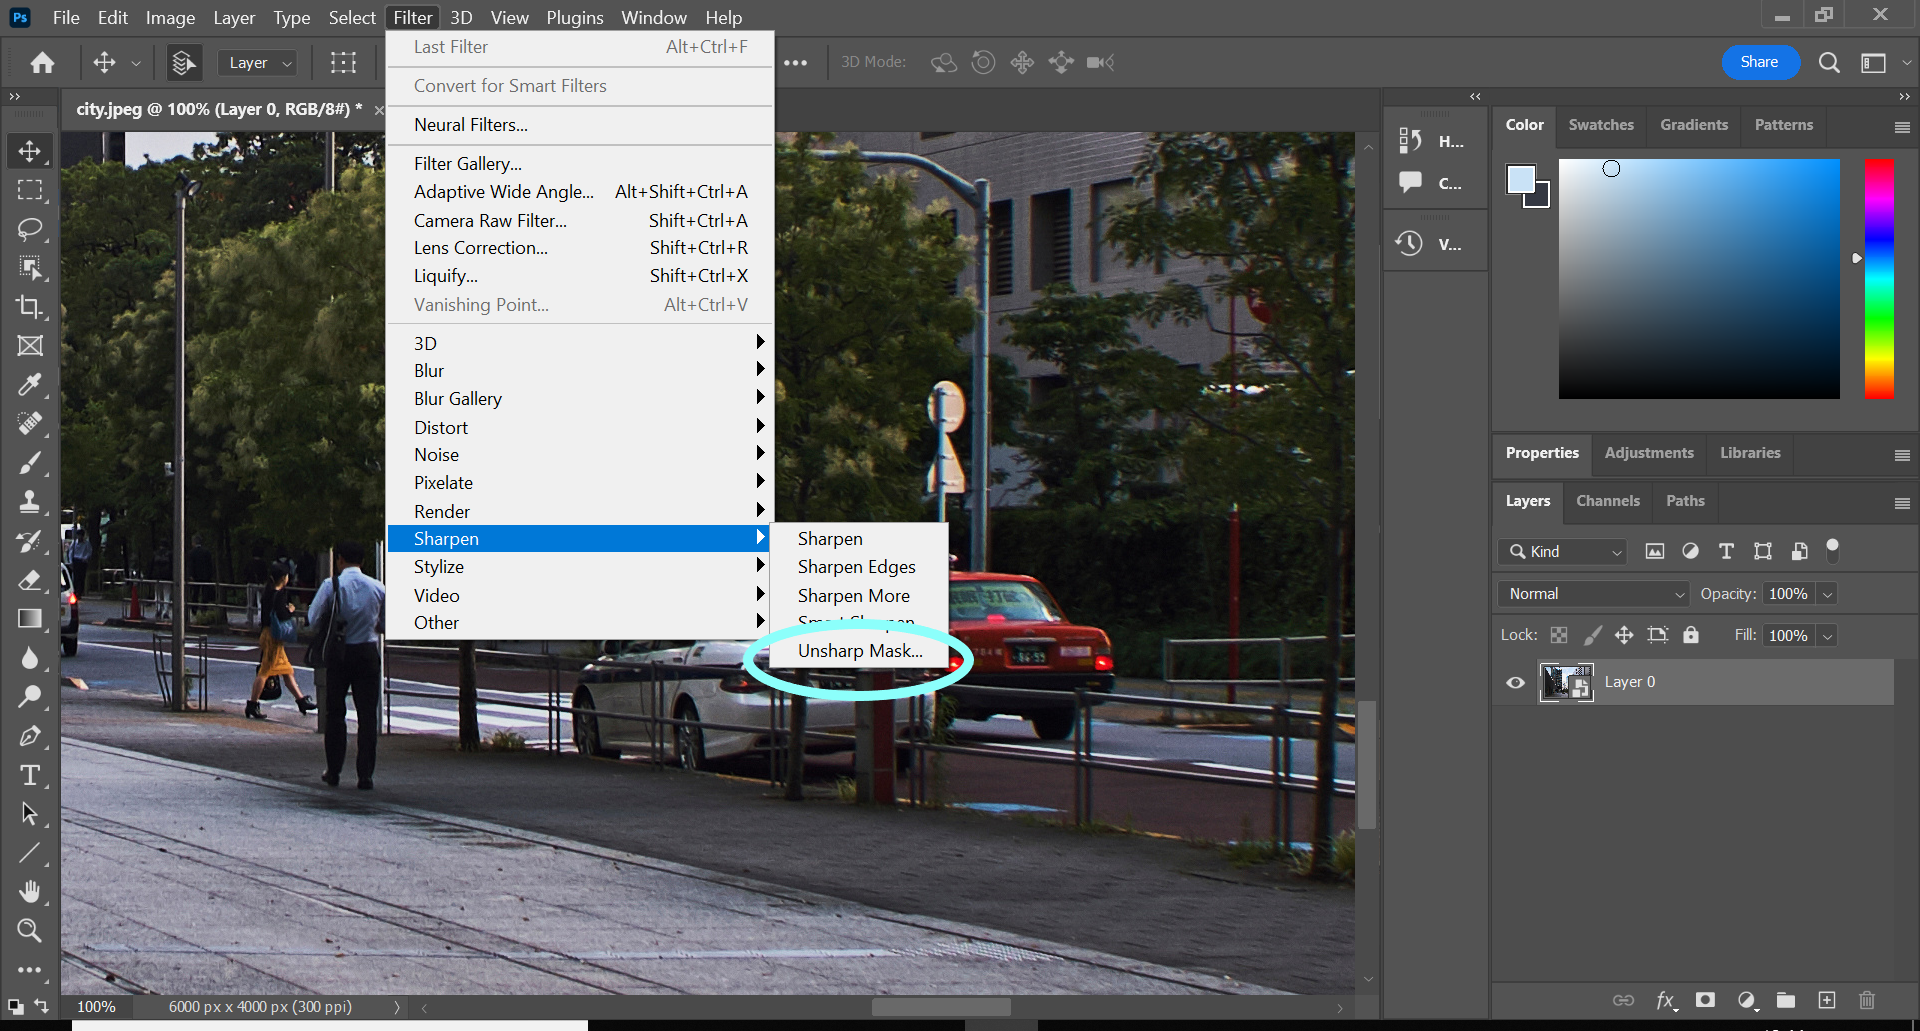The height and width of the screenshot is (1031, 1920).
Task: Open the Layer auto-select dropdown
Action: 257,63
